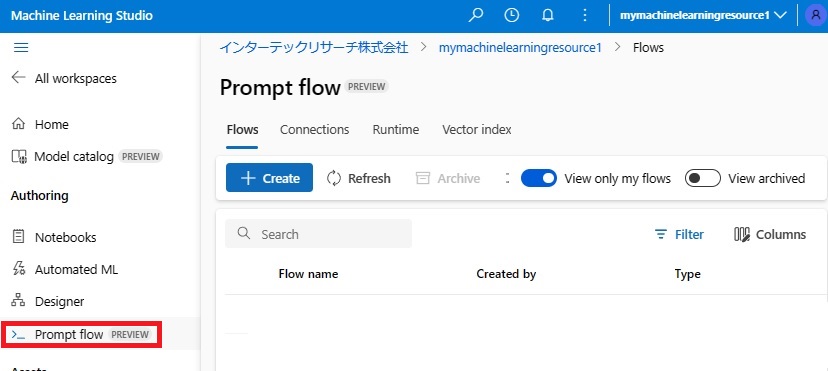Switch to the Flows tab

[x=242, y=130]
